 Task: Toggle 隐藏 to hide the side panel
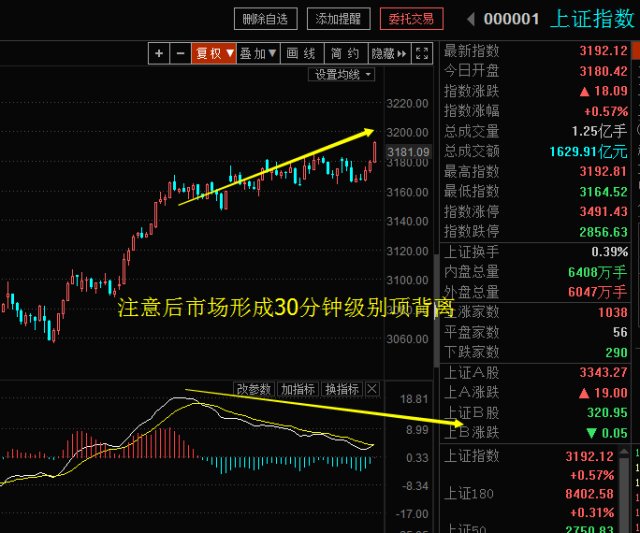pos(388,53)
